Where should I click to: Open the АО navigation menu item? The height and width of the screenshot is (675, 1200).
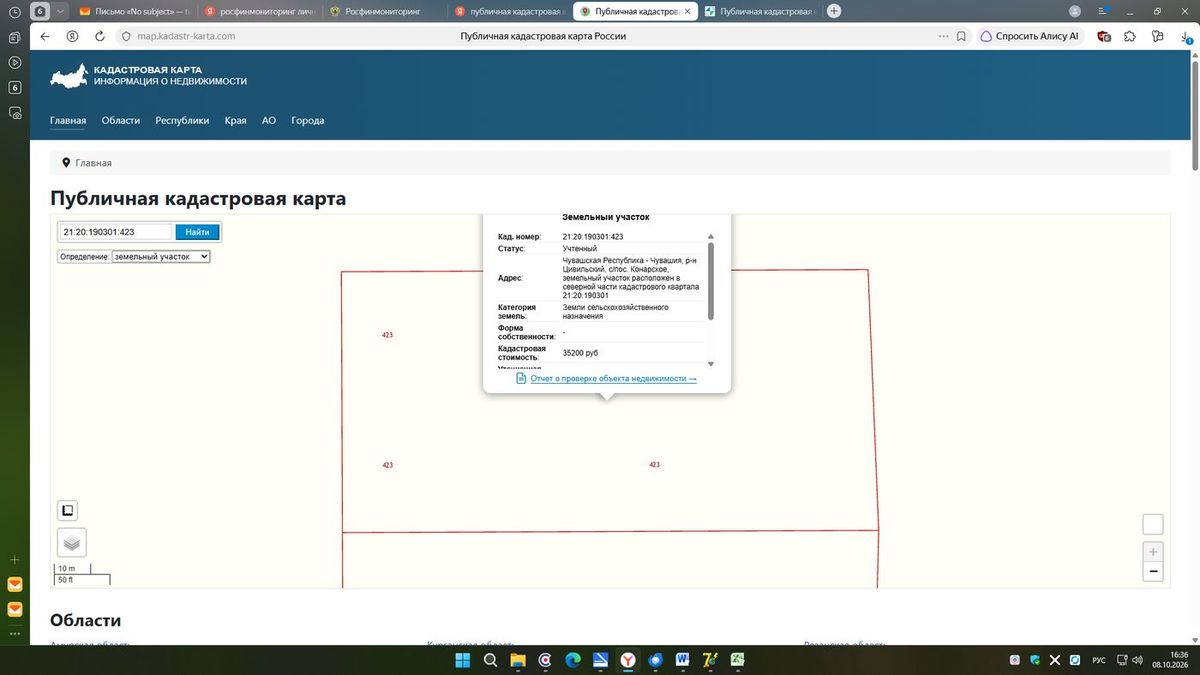point(269,120)
